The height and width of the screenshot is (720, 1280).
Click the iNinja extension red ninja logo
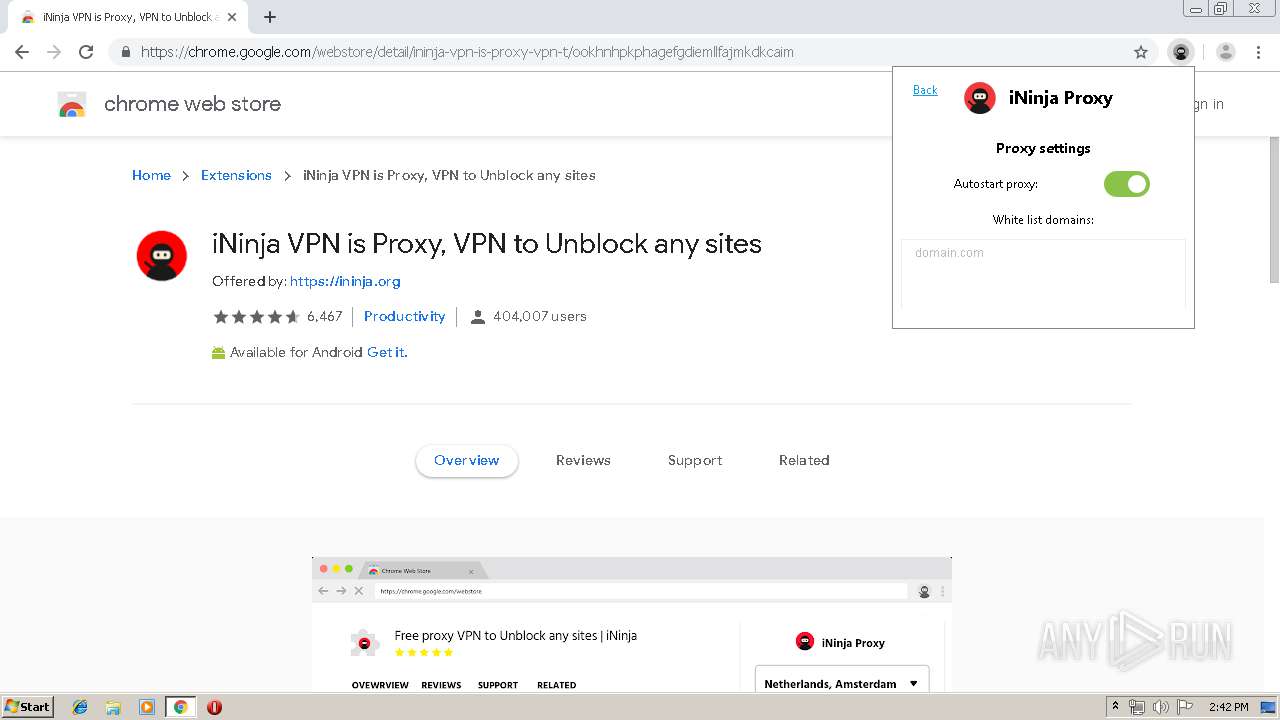[162, 256]
